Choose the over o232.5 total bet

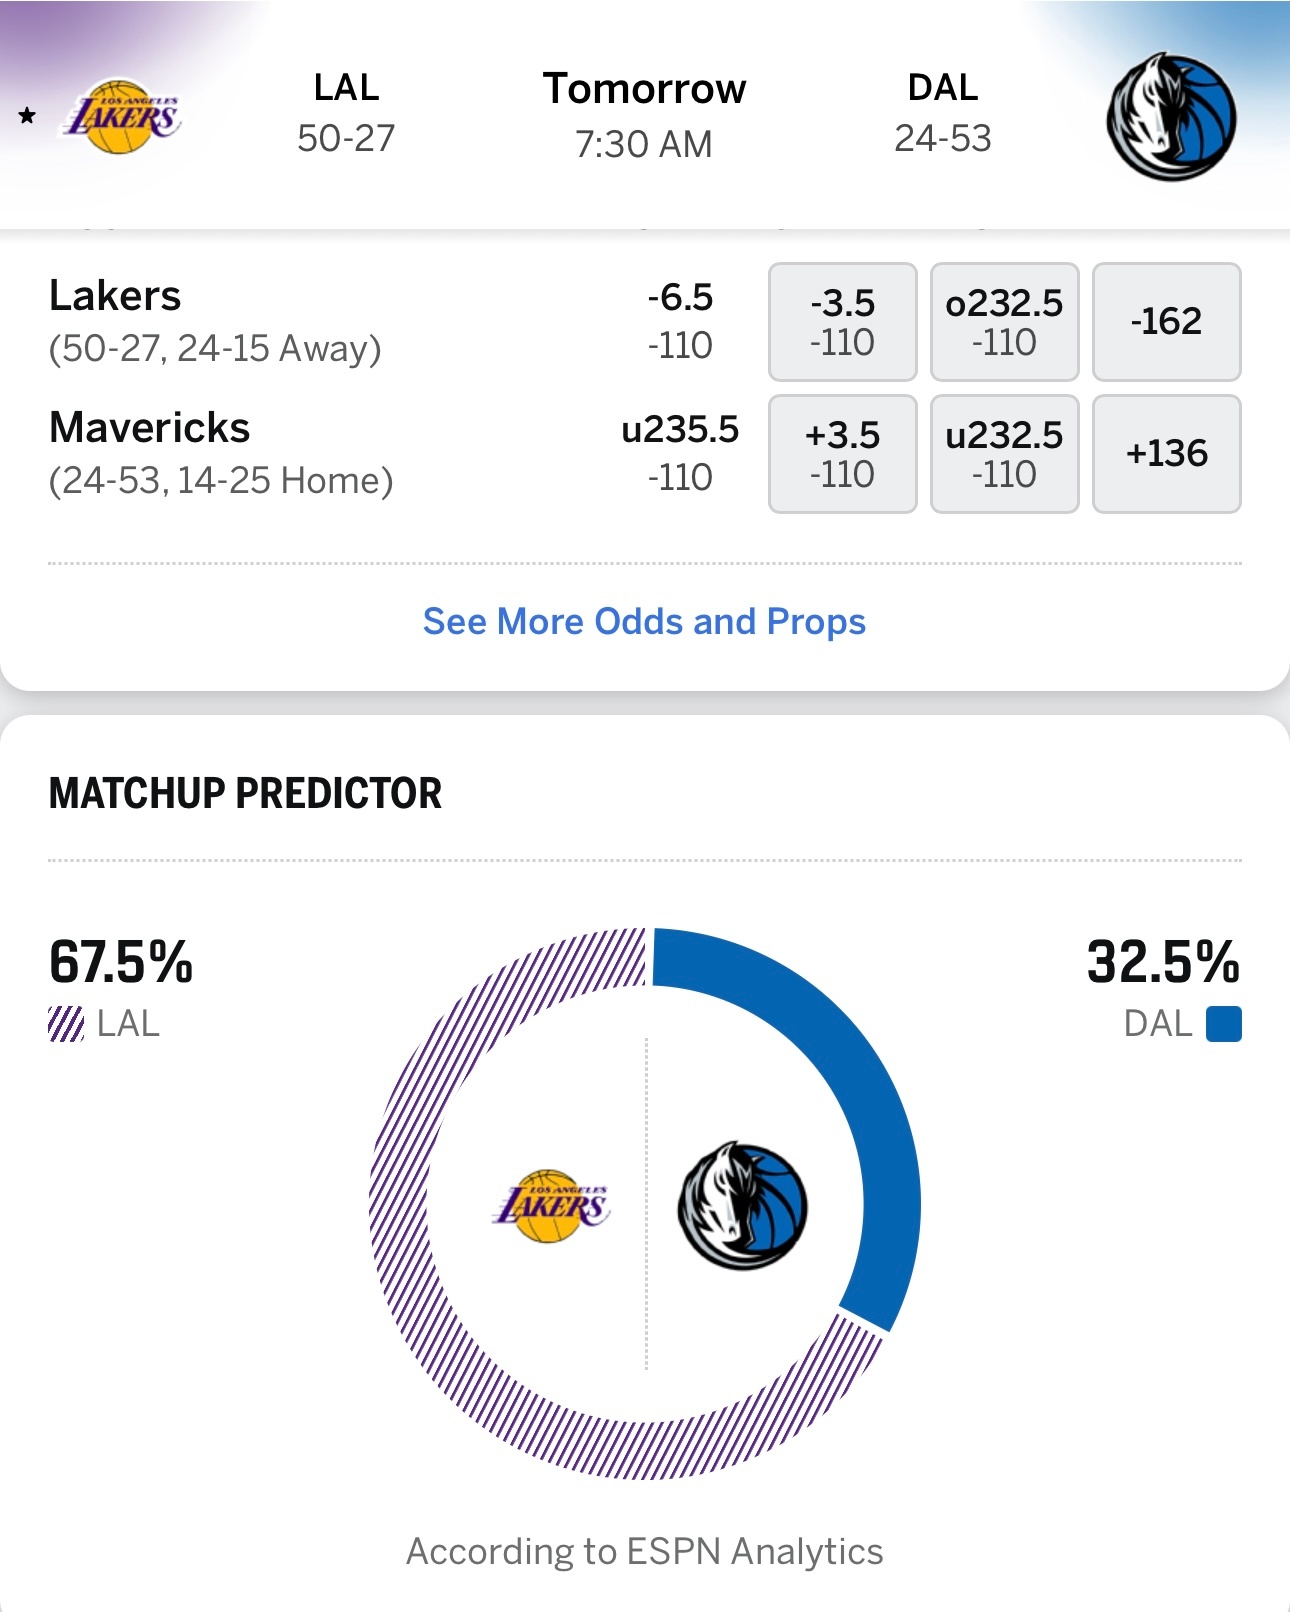click(1004, 322)
